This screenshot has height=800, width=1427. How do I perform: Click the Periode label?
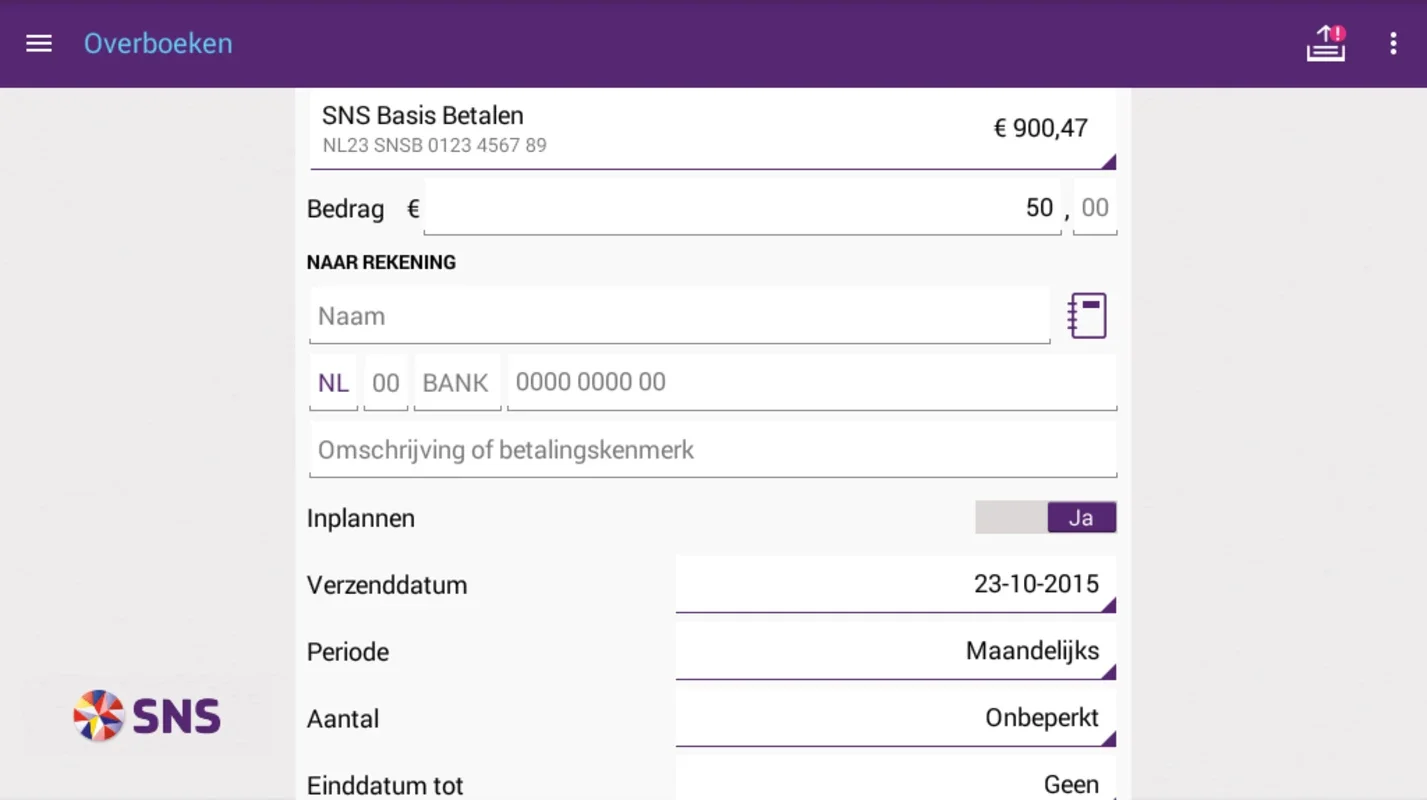pyautogui.click(x=348, y=652)
